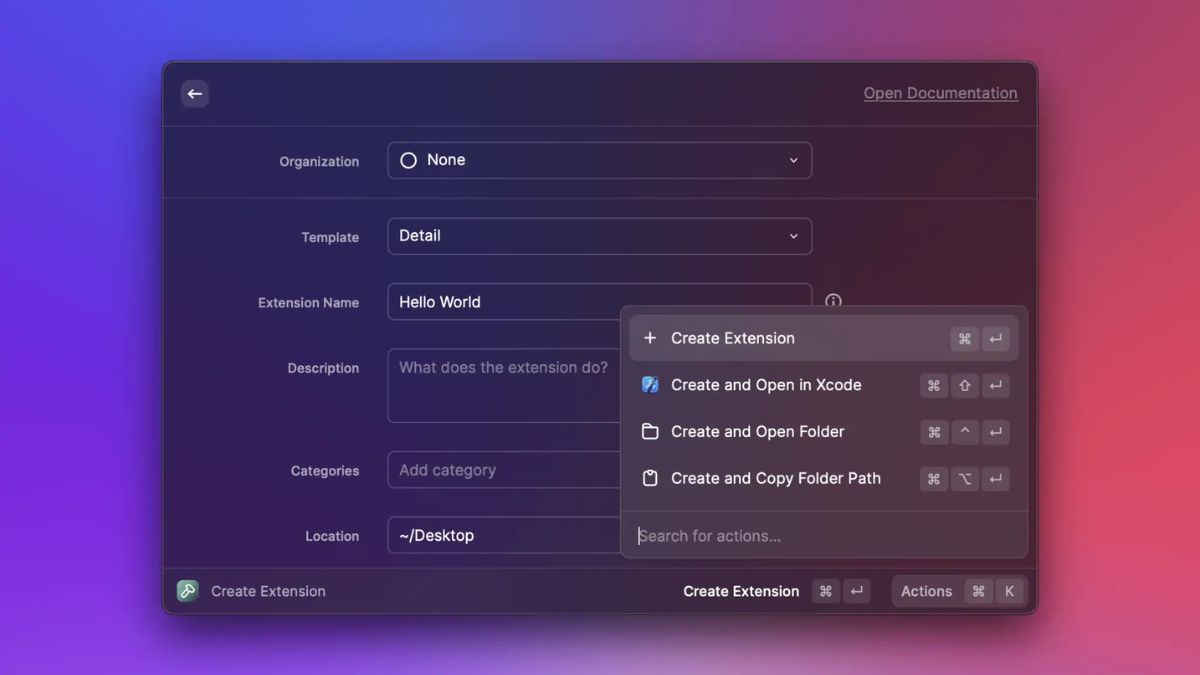This screenshot has width=1200, height=675.
Task: Click the clipboard icon in actions menu
Action: point(650,478)
